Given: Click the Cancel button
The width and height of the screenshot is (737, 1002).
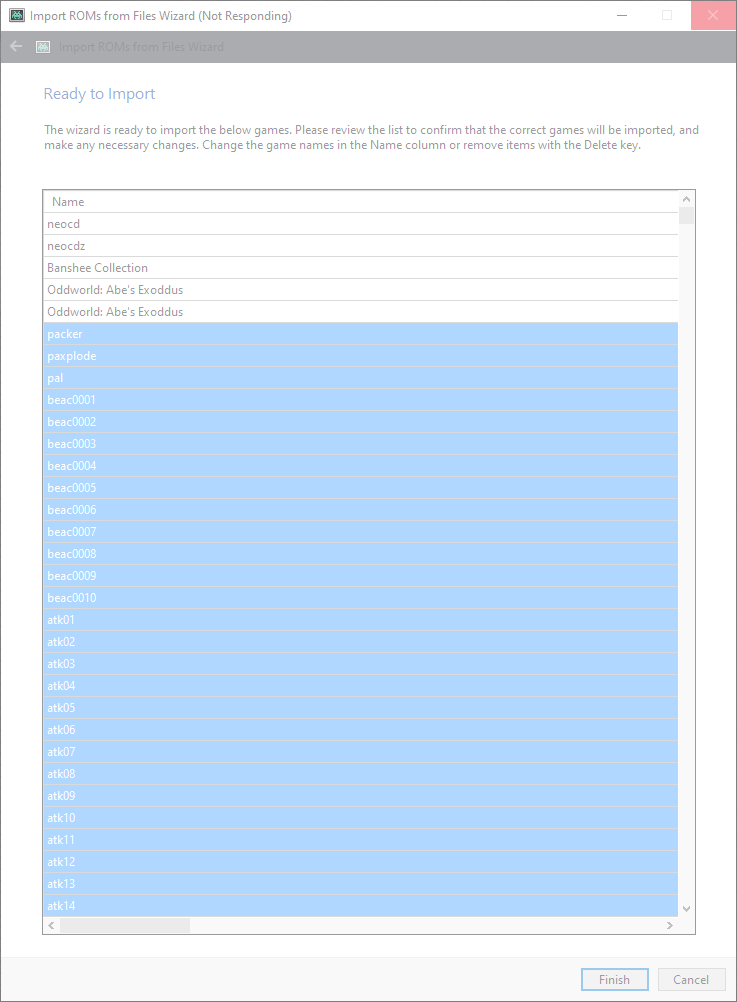Looking at the screenshot, I should (691, 980).
